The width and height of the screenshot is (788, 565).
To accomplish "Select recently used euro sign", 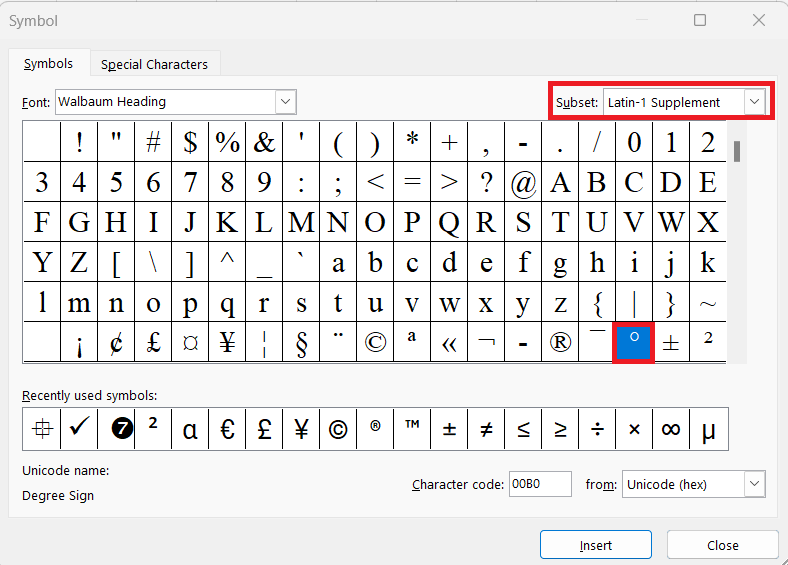I will click(227, 429).
